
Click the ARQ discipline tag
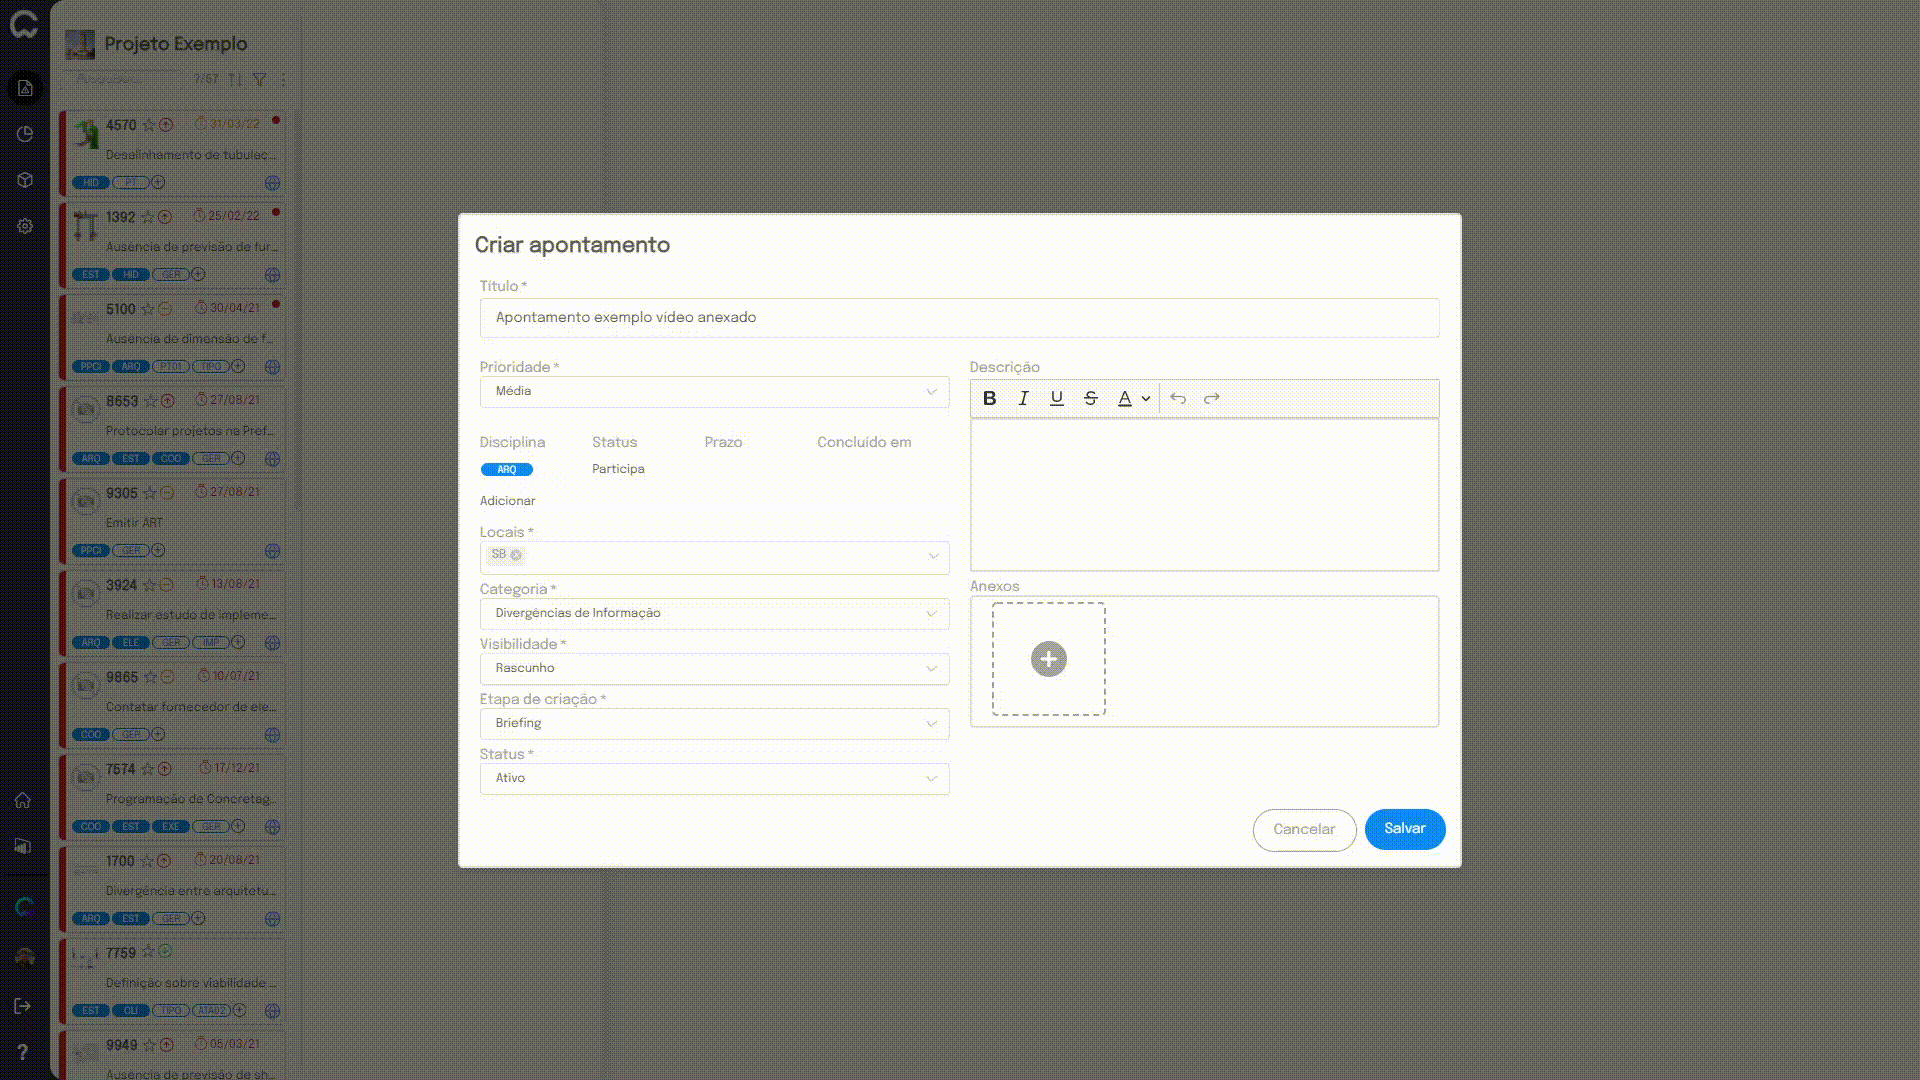[507, 469]
